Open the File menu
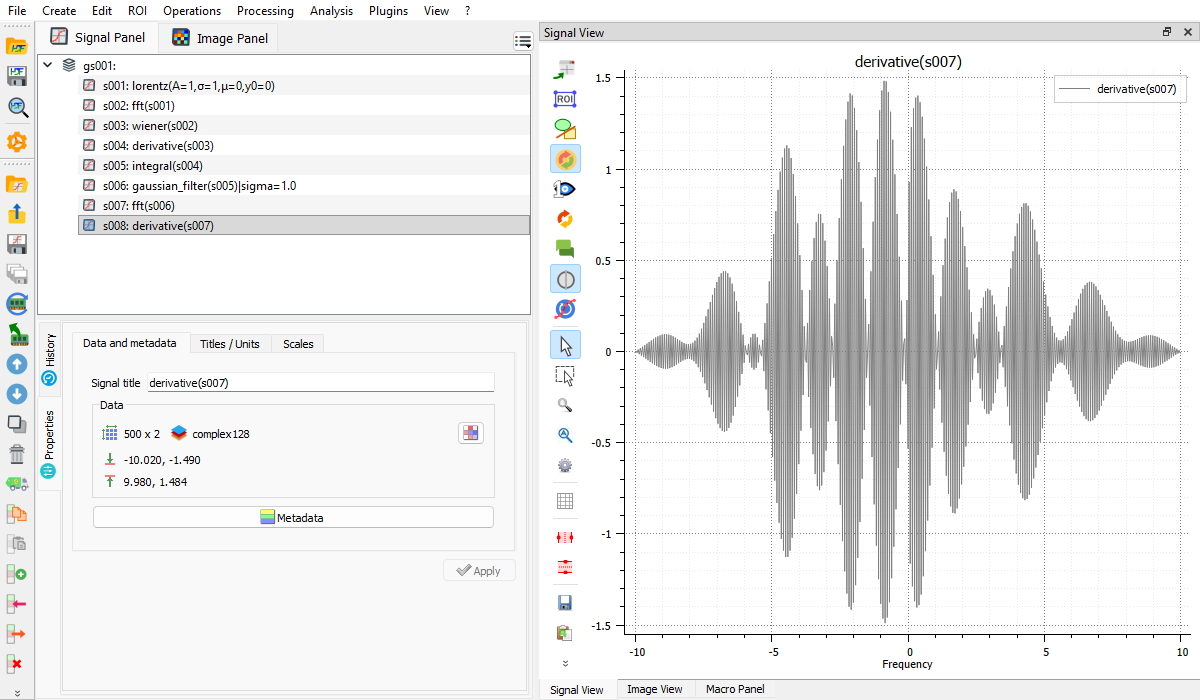Screen dimensions: 1200x700 tap(17, 11)
